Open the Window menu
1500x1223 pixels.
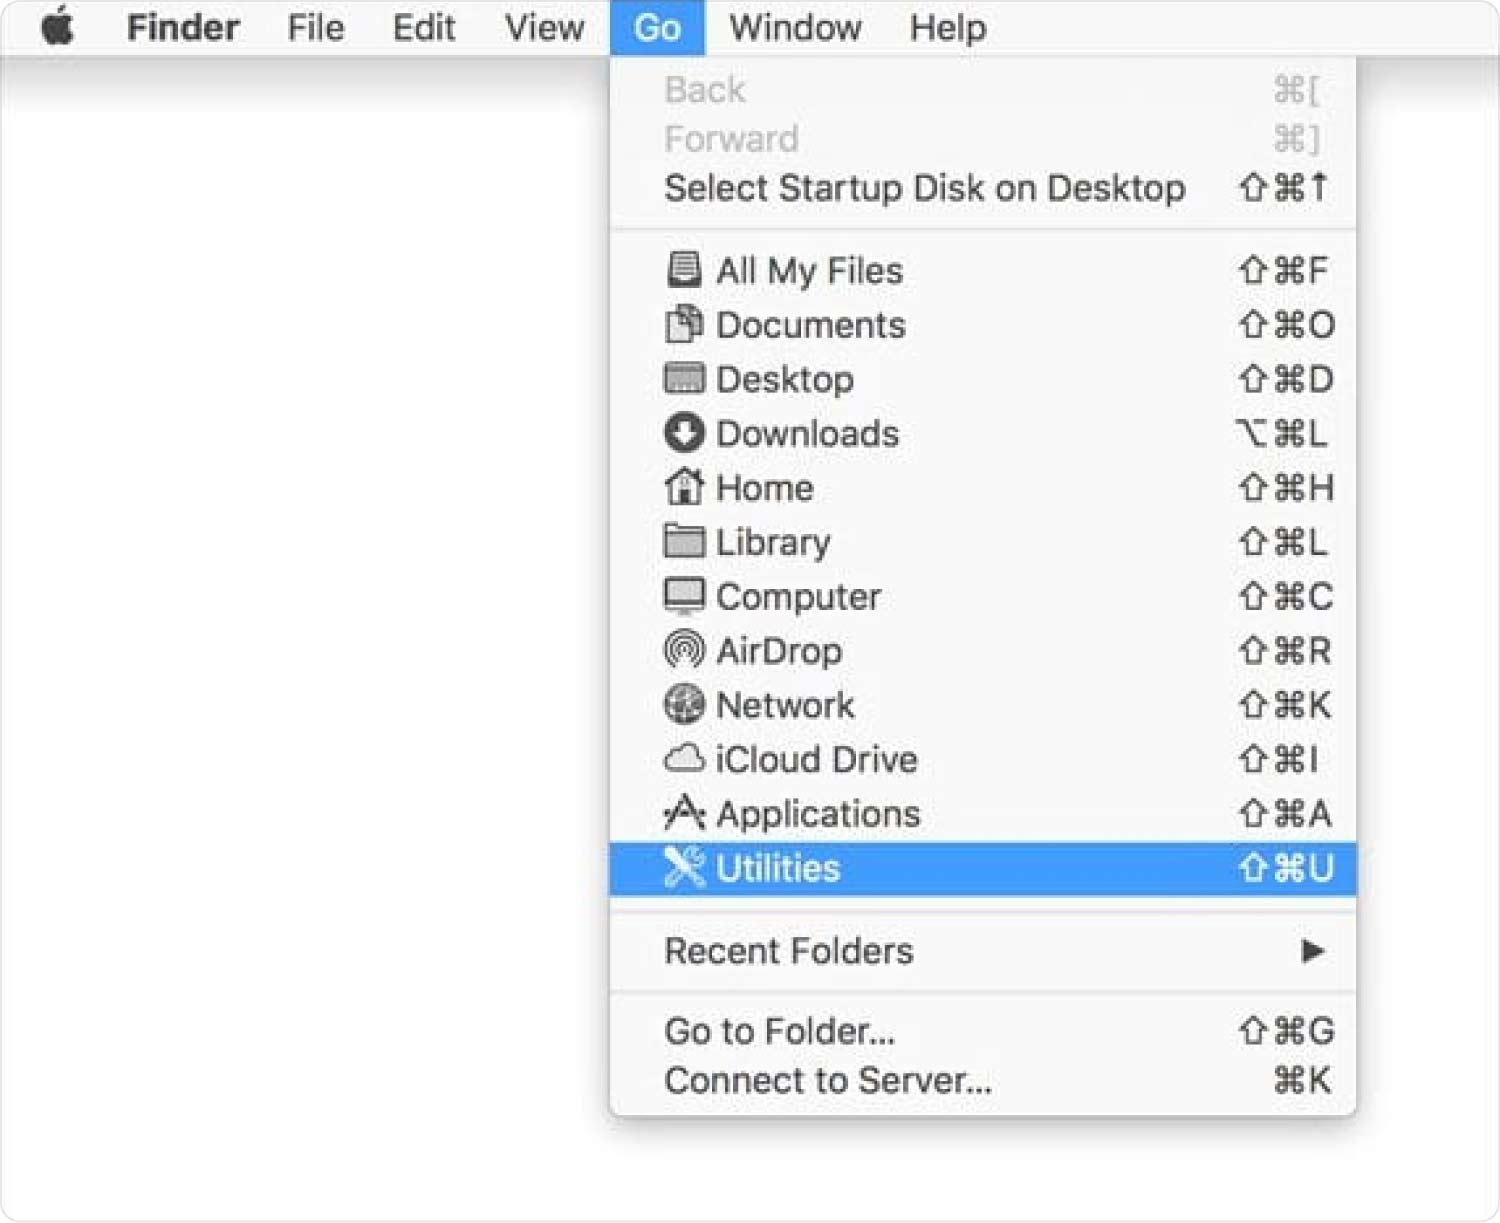795,27
